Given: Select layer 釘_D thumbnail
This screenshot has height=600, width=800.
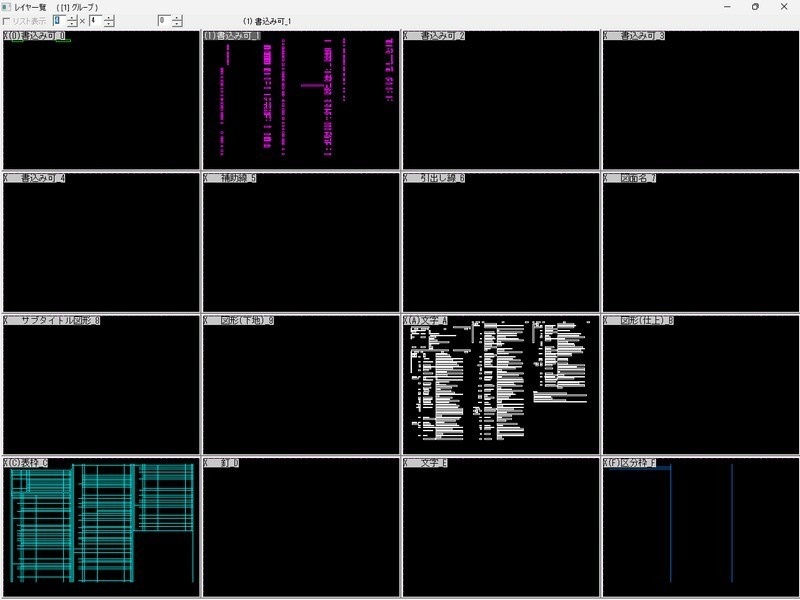Looking at the screenshot, I should [x=301, y=527].
